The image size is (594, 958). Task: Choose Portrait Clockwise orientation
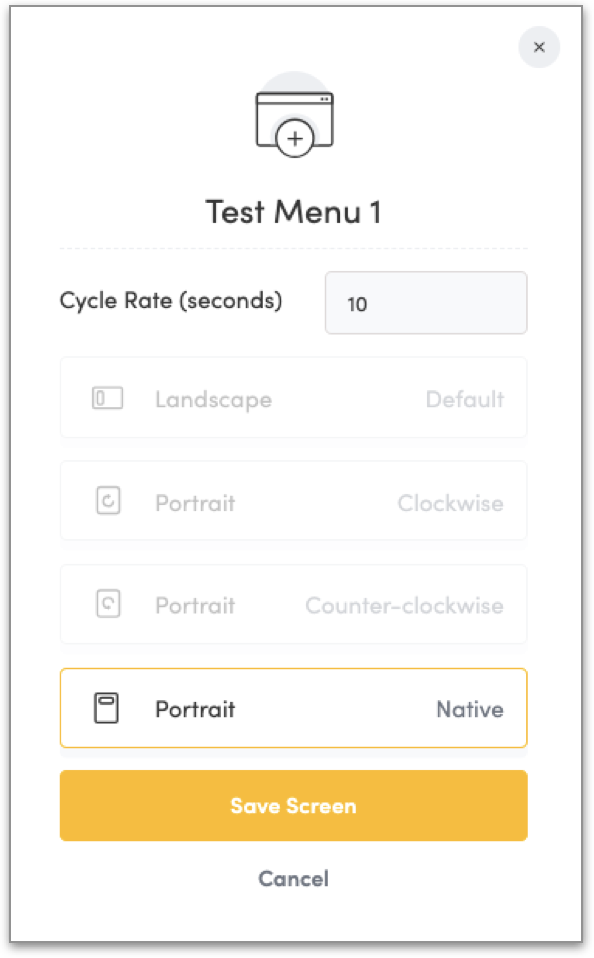(x=293, y=501)
